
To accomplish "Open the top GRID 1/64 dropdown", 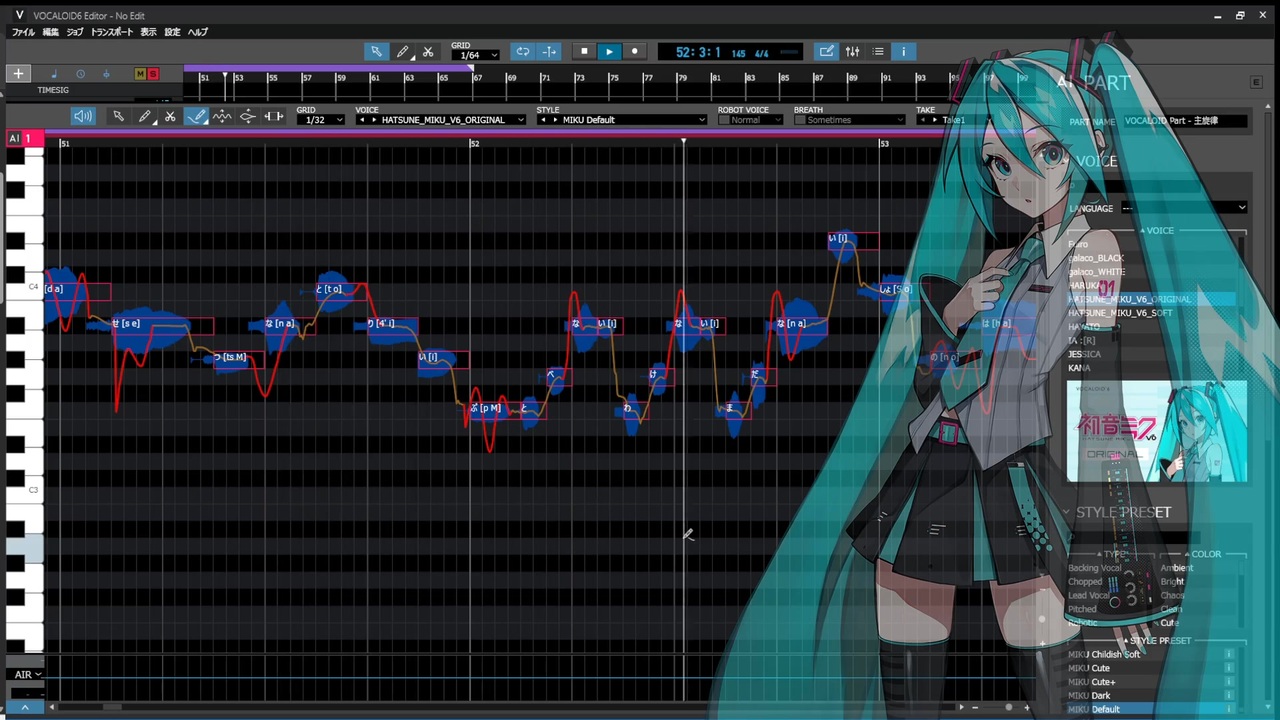I will (x=474, y=55).
